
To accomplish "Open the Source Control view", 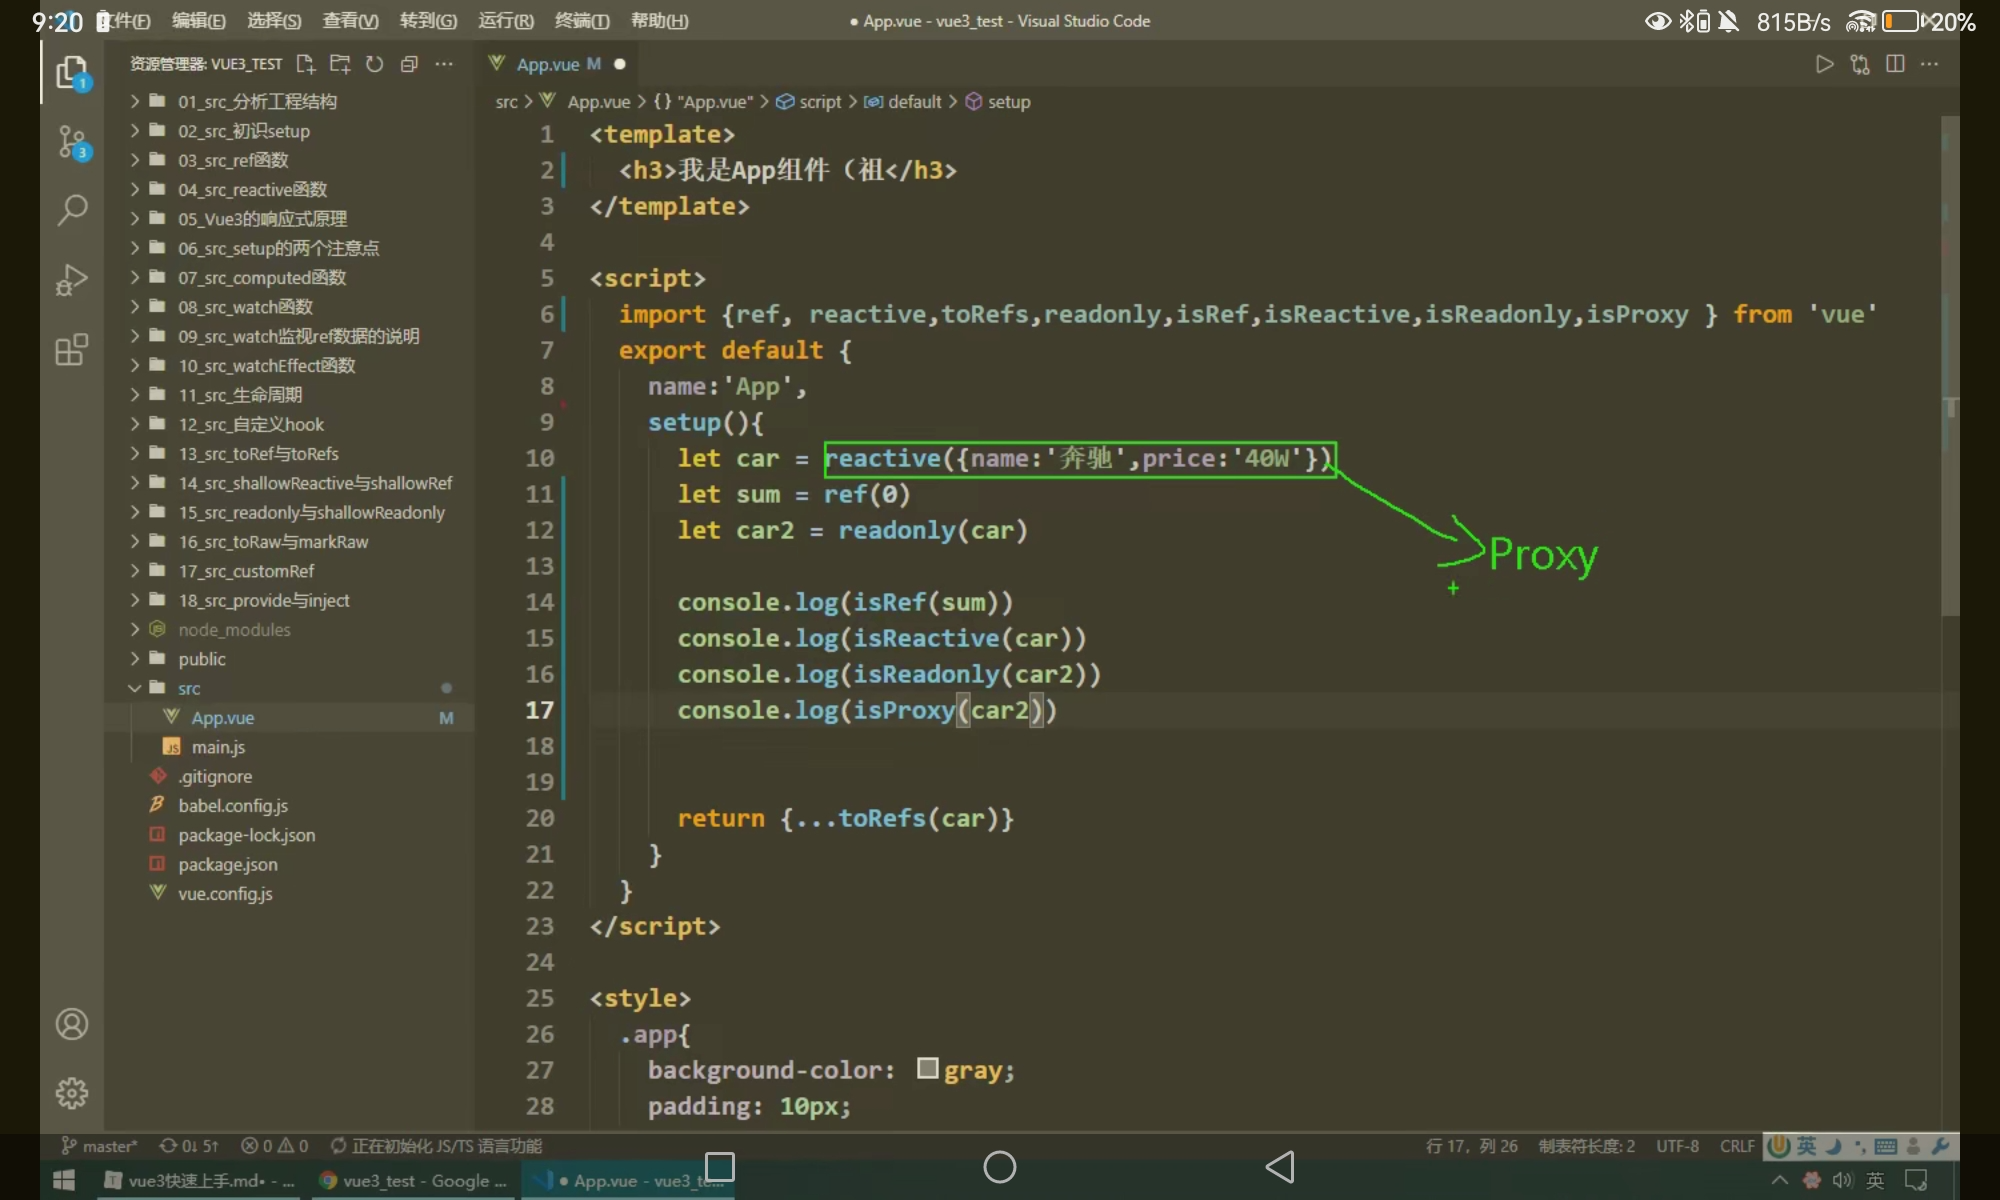I will pos(72,142).
